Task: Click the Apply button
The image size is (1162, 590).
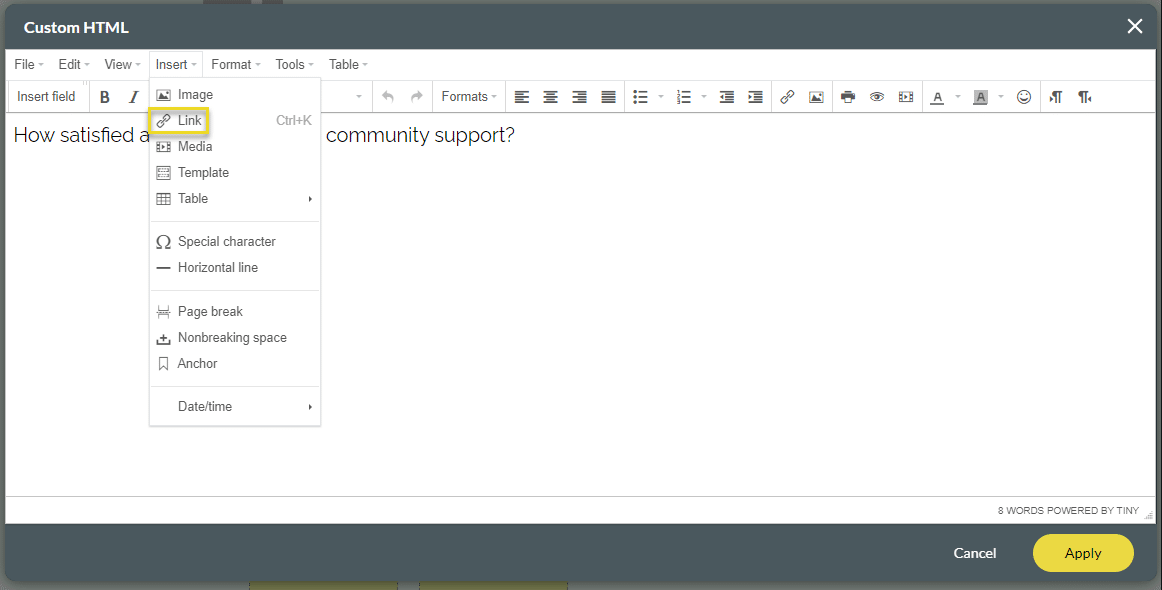Action: click(1083, 553)
